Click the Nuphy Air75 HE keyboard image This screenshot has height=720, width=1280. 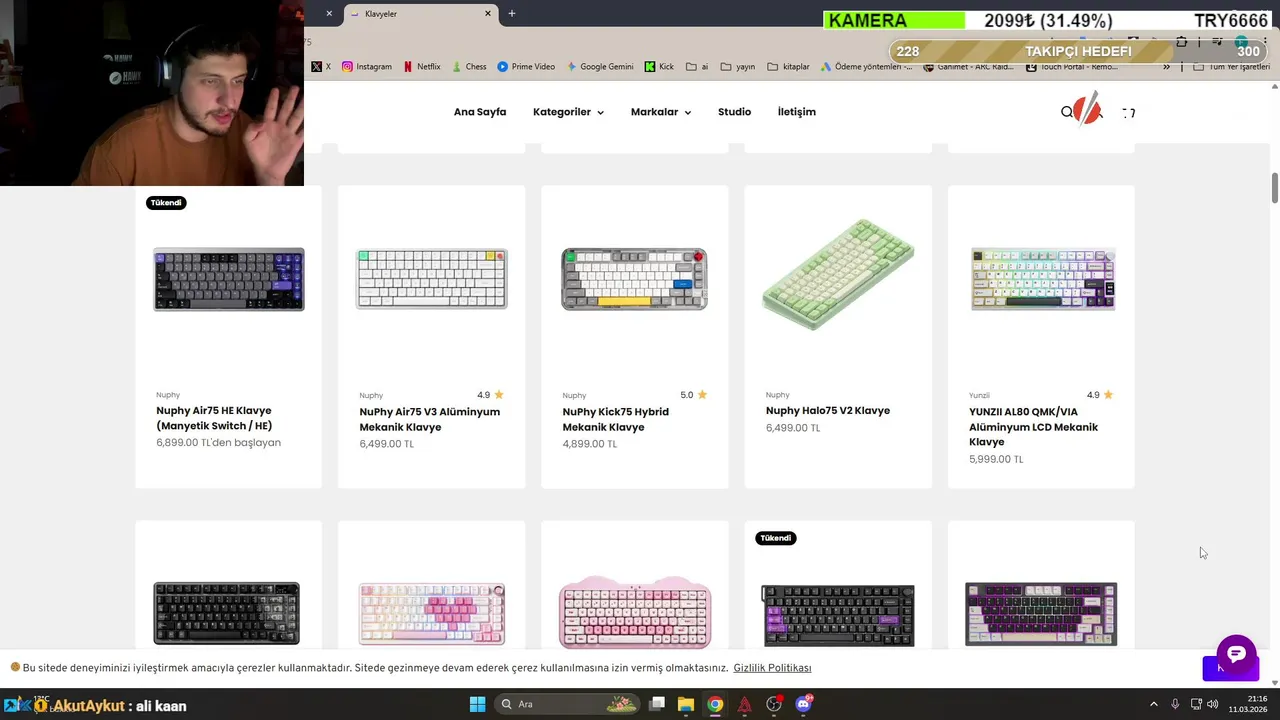(229, 280)
